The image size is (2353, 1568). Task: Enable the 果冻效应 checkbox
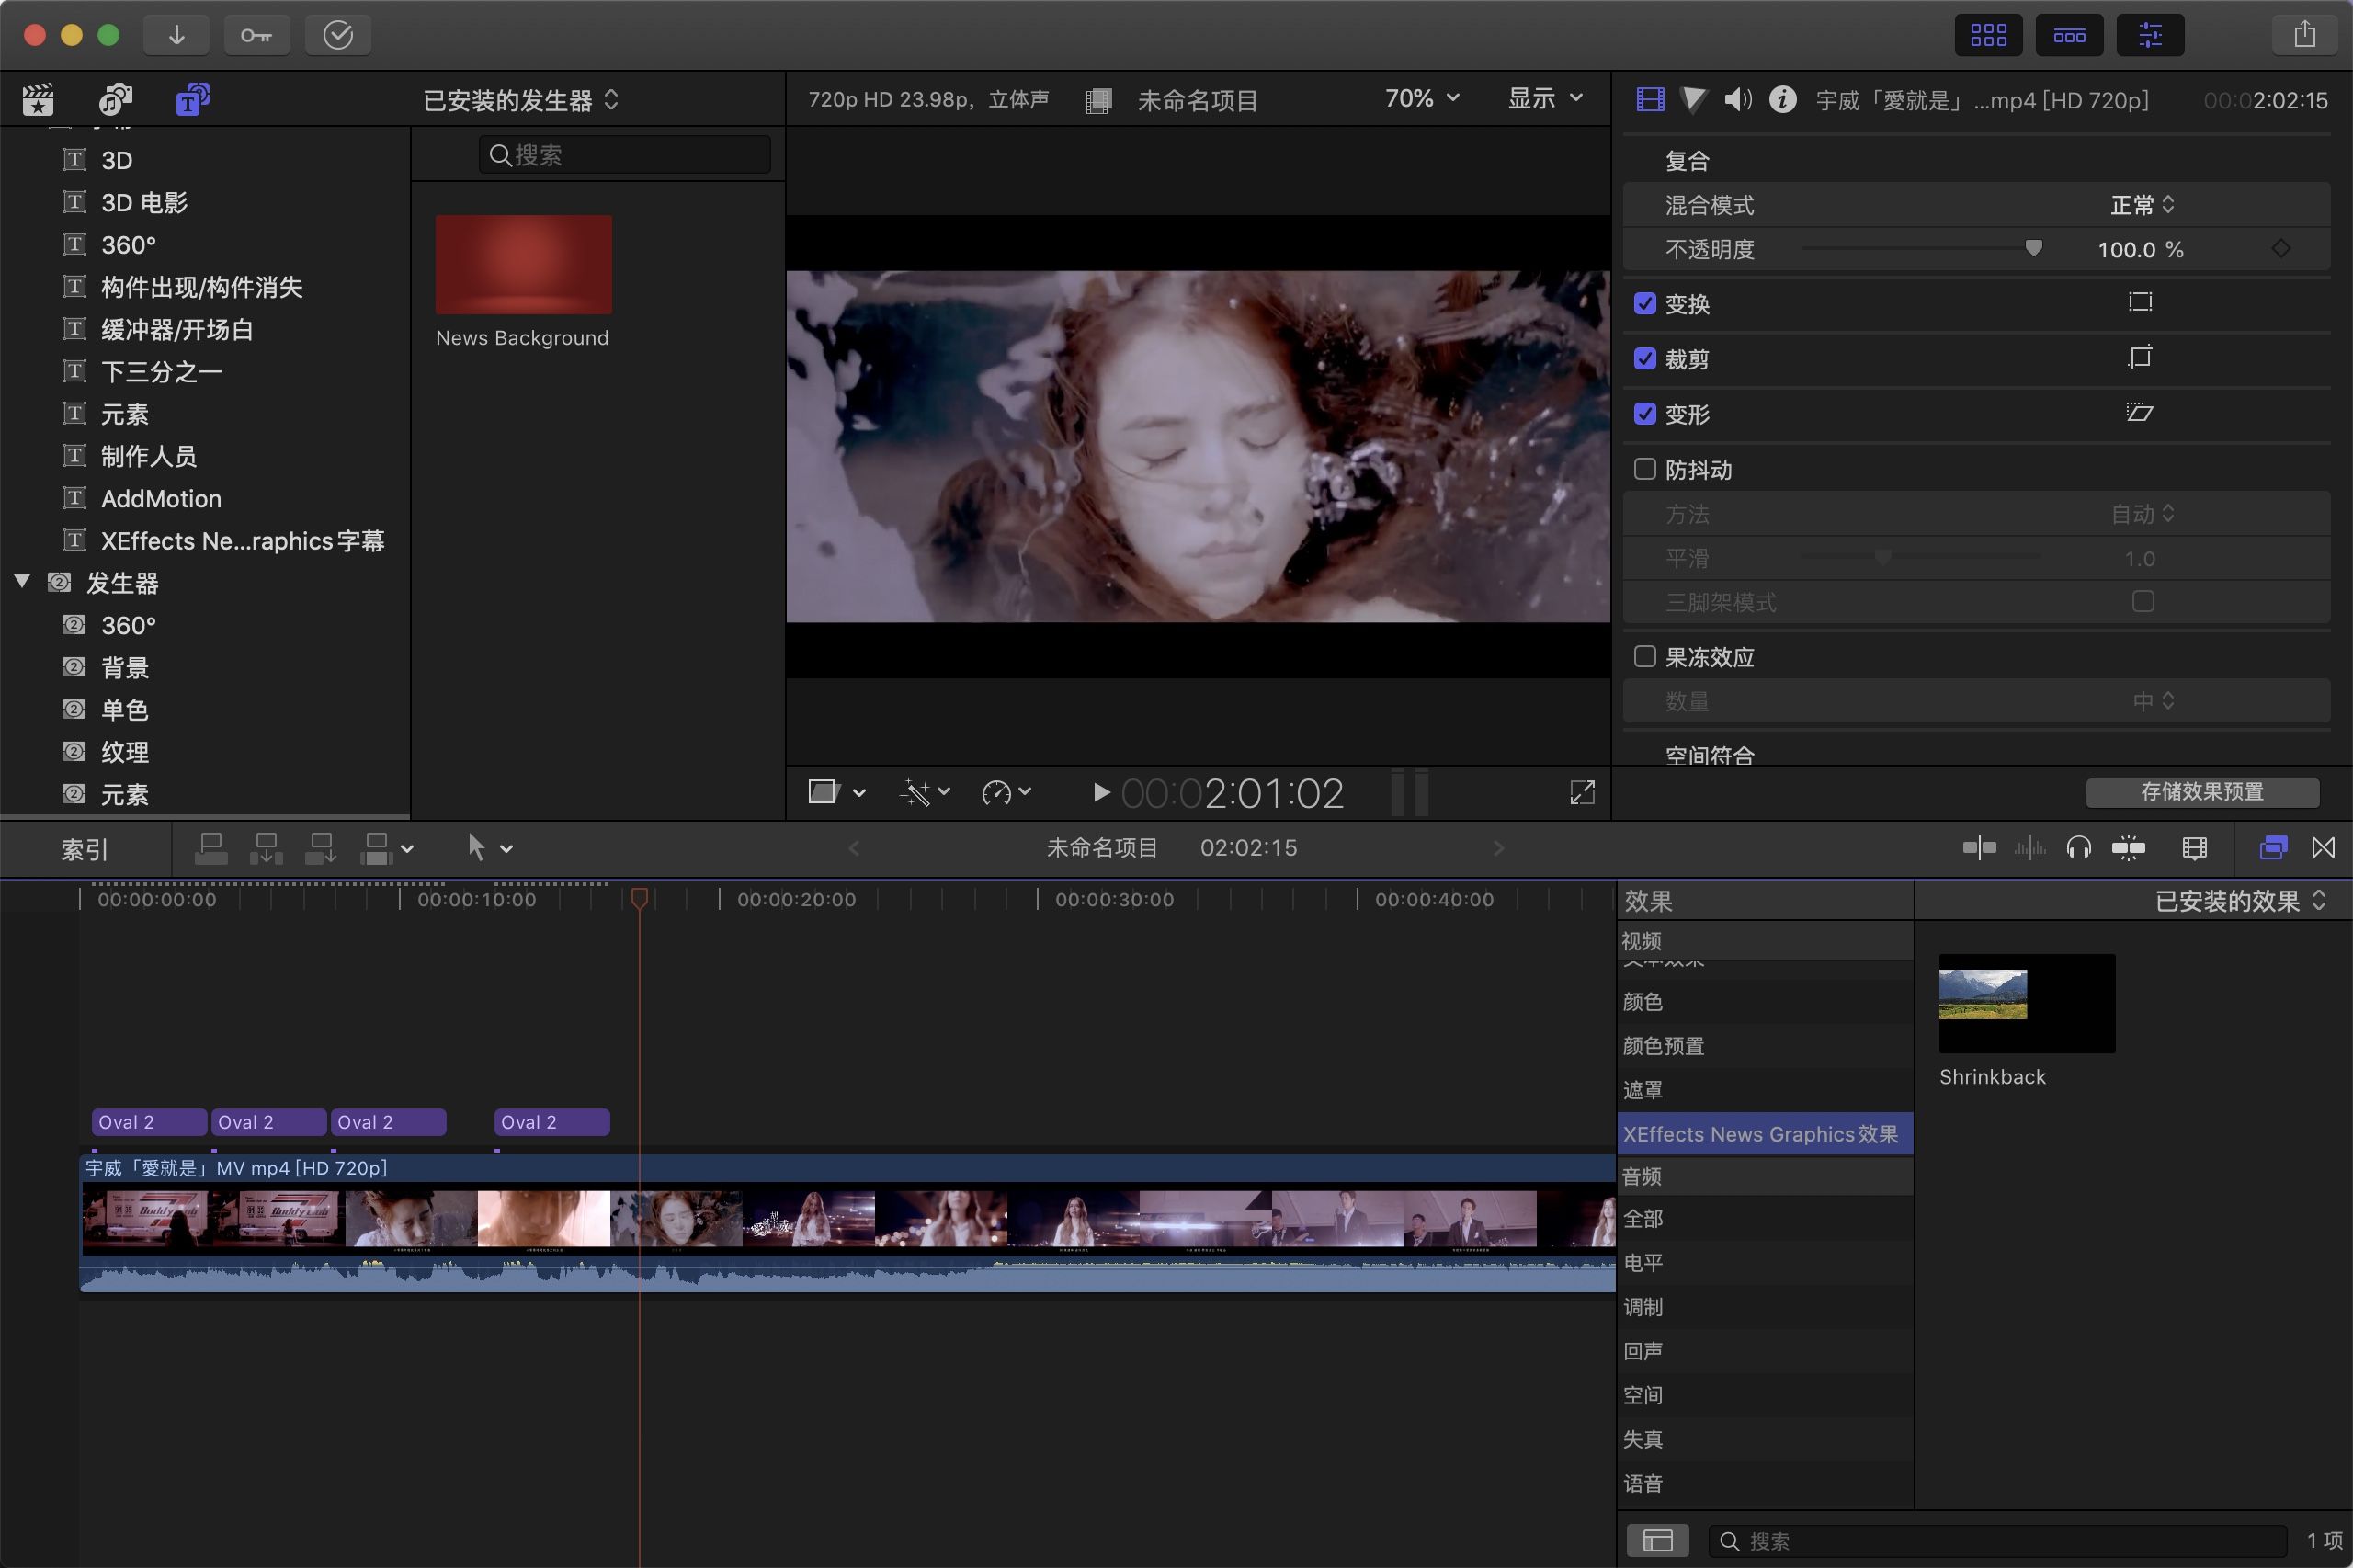1645,656
